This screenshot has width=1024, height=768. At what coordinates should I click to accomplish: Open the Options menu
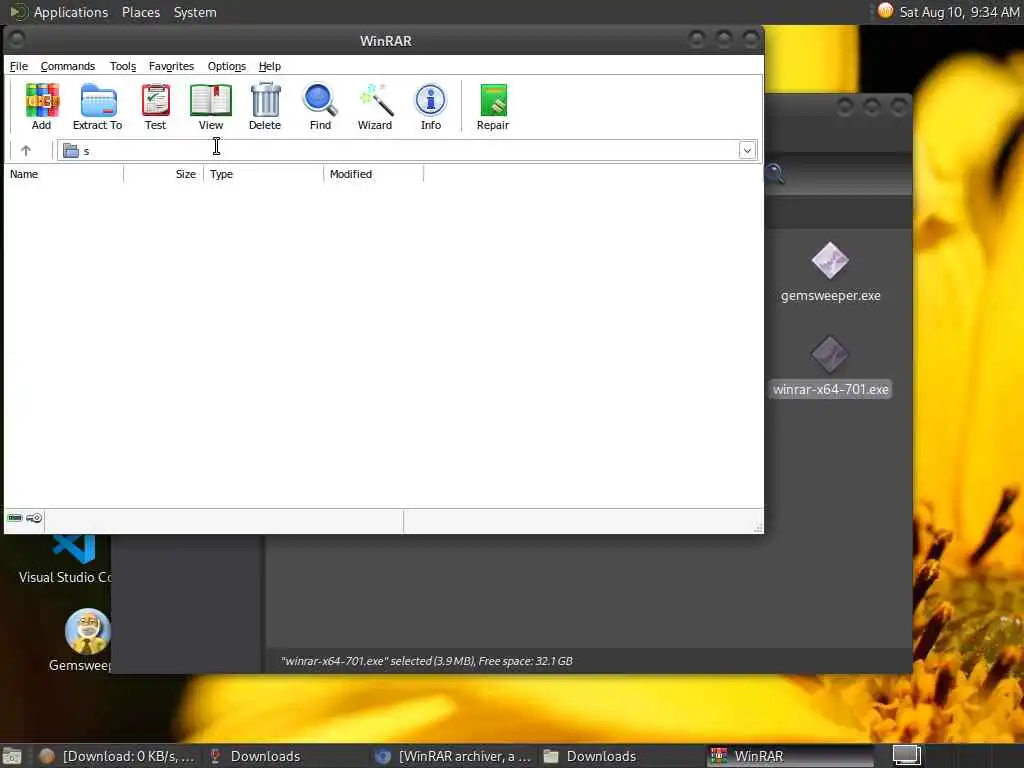[227, 66]
